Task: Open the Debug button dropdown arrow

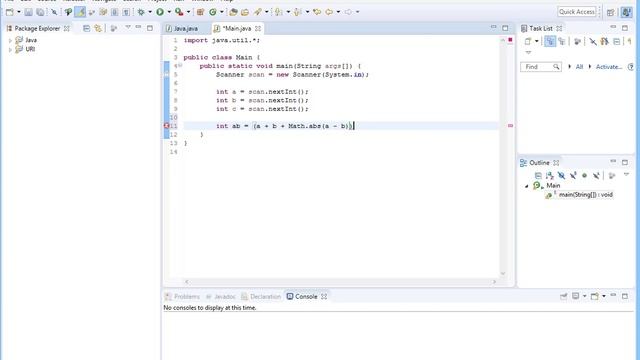Action: [150, 12]
